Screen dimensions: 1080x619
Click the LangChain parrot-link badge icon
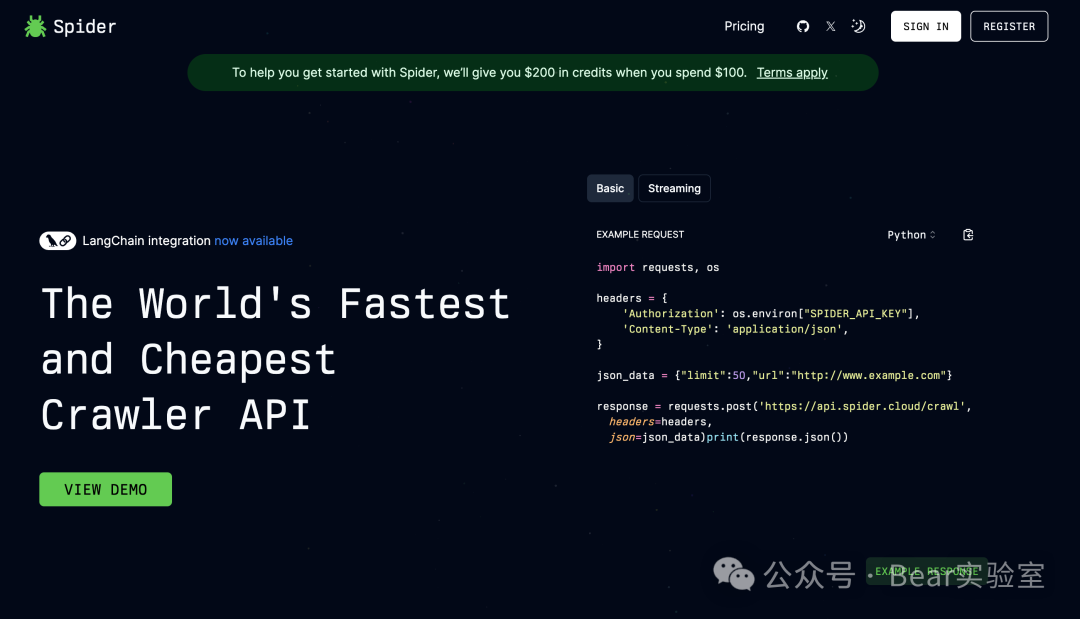[58, 241]
